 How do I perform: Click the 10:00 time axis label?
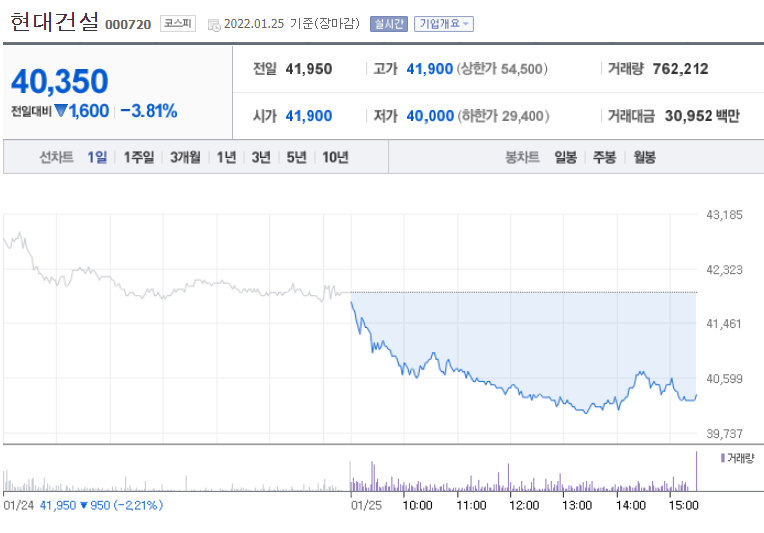click(418, 505)
